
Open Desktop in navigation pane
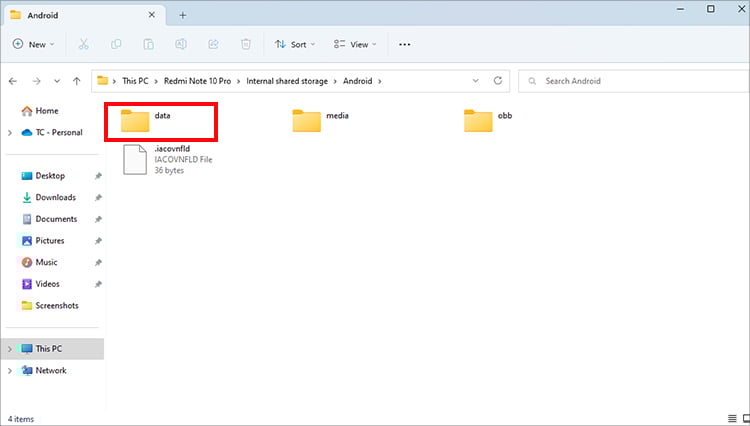point(43,176)
